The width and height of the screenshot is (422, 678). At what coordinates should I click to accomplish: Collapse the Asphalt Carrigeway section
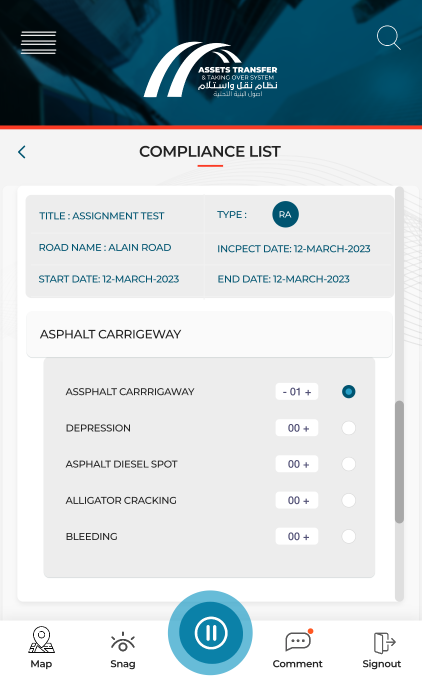(x=209, y=334)
